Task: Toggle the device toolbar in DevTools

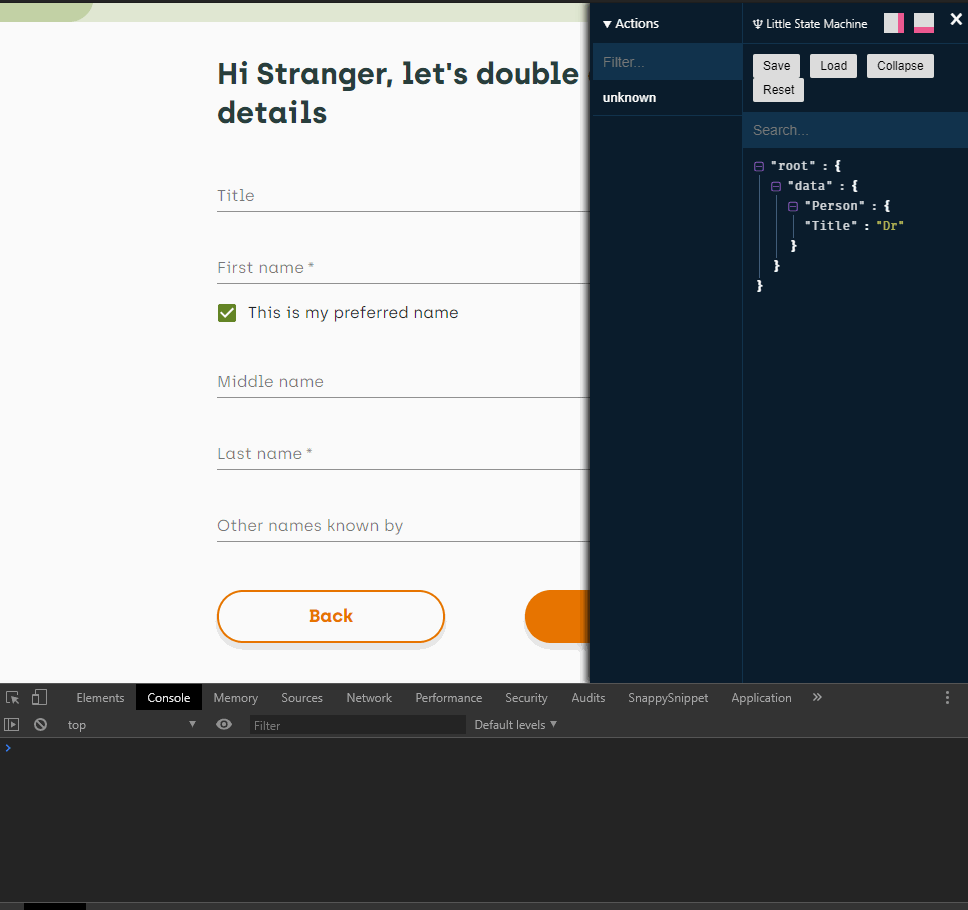Action: [x=38, y=697]
